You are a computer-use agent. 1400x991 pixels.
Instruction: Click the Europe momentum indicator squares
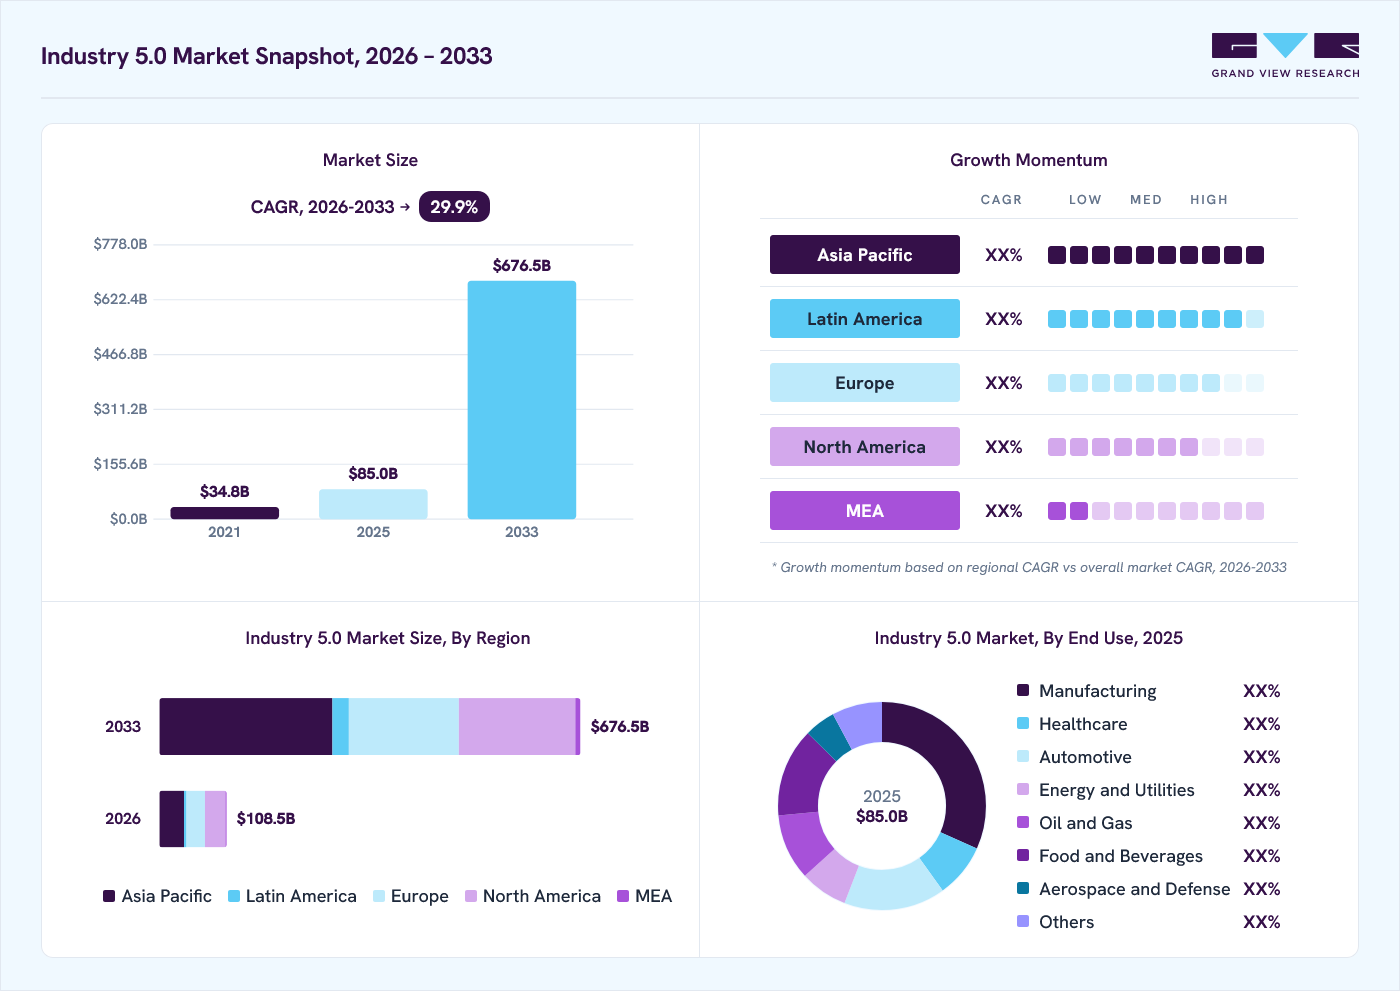click(1156, 383)
